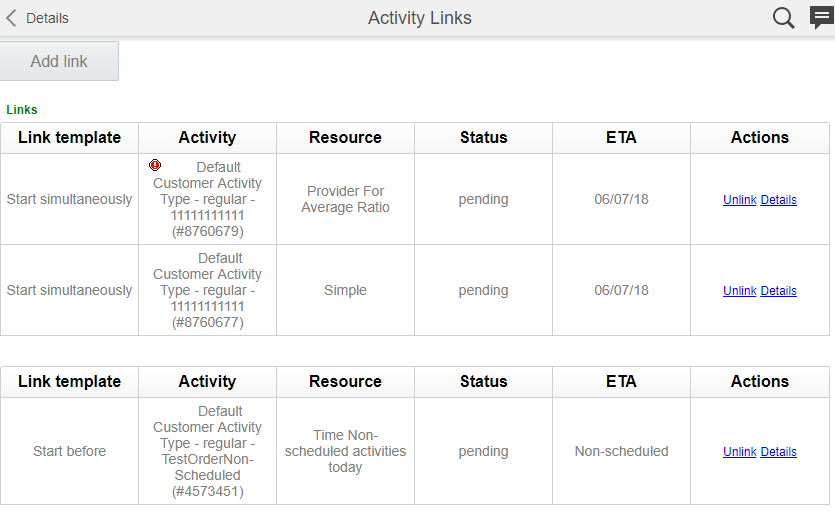Click the TestOrderNon-Scheduled activity #4573451 cell
The image size is (835, 511).
coord(207,451)
